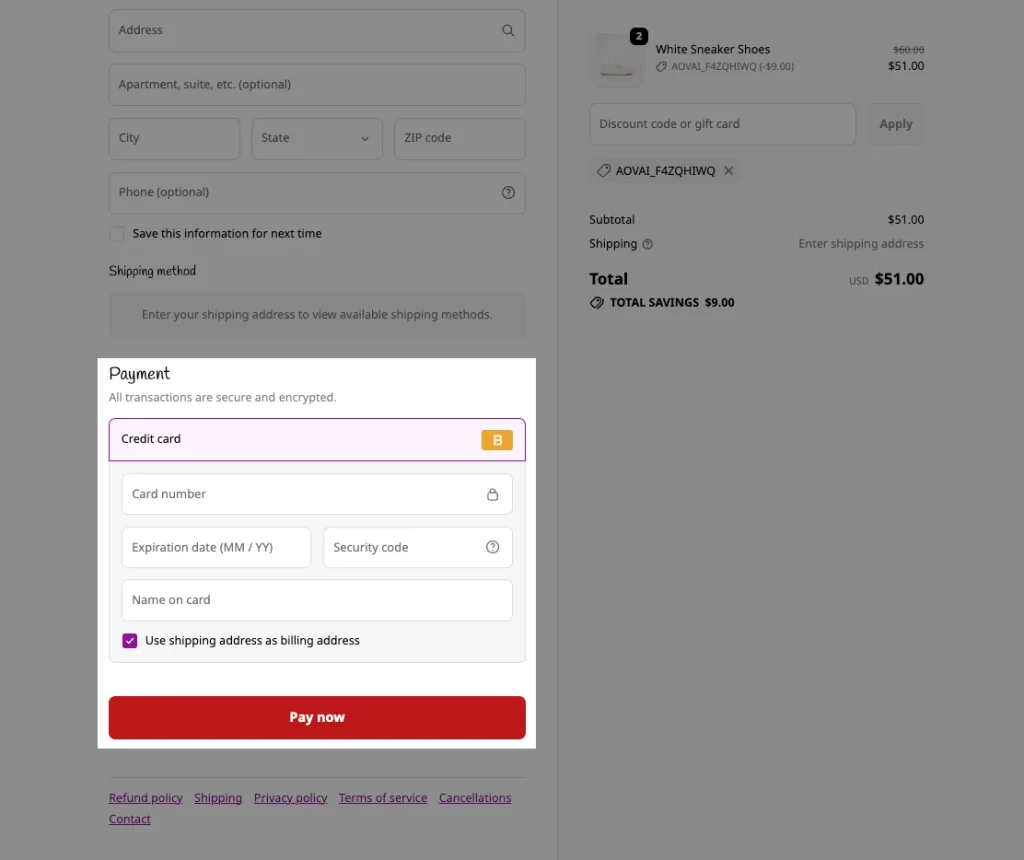Viewport: 1024px width, 860px height.
Task: Check Save this information for next time
Action: click(x=117, y=234)
